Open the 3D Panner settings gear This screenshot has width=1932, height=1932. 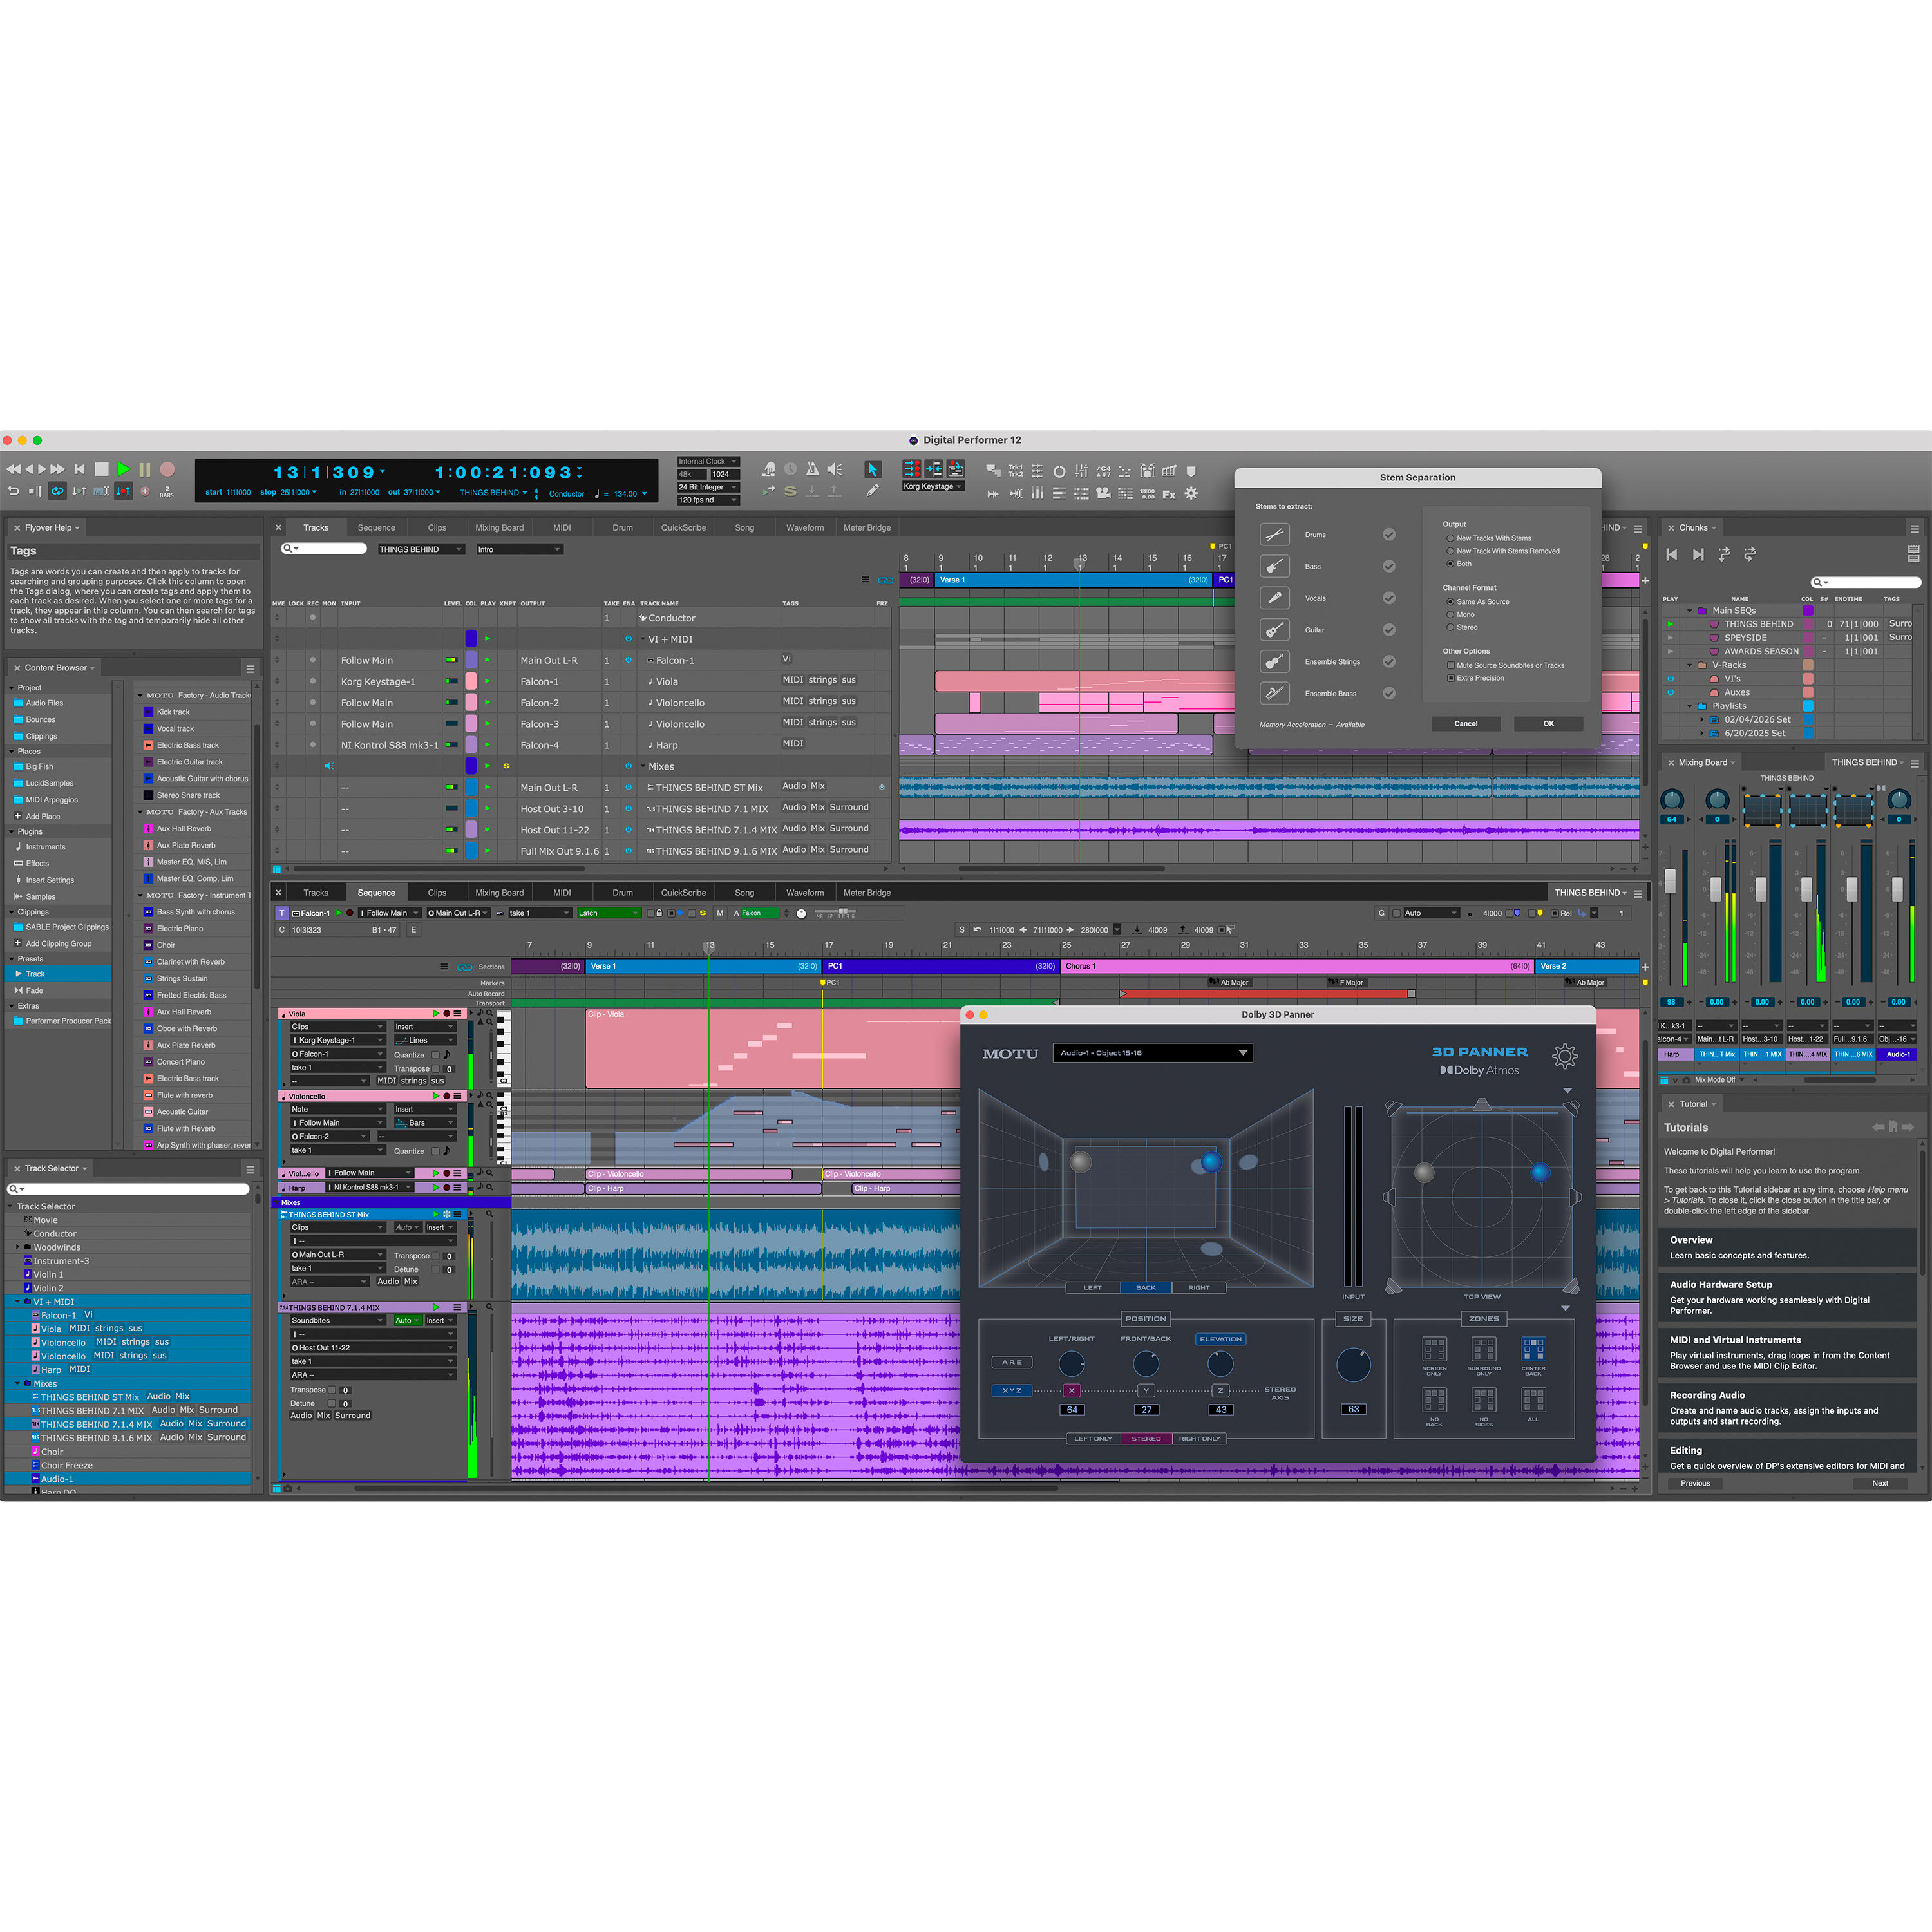[1565, 1056]
